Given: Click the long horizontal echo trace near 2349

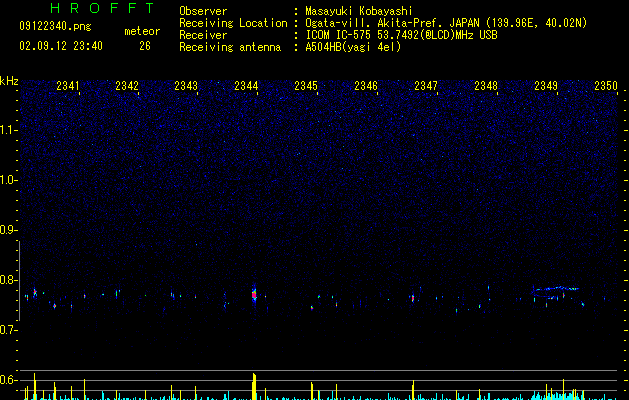Looking at the screenshot, I should pyautogui.click(x=556, y=288).
